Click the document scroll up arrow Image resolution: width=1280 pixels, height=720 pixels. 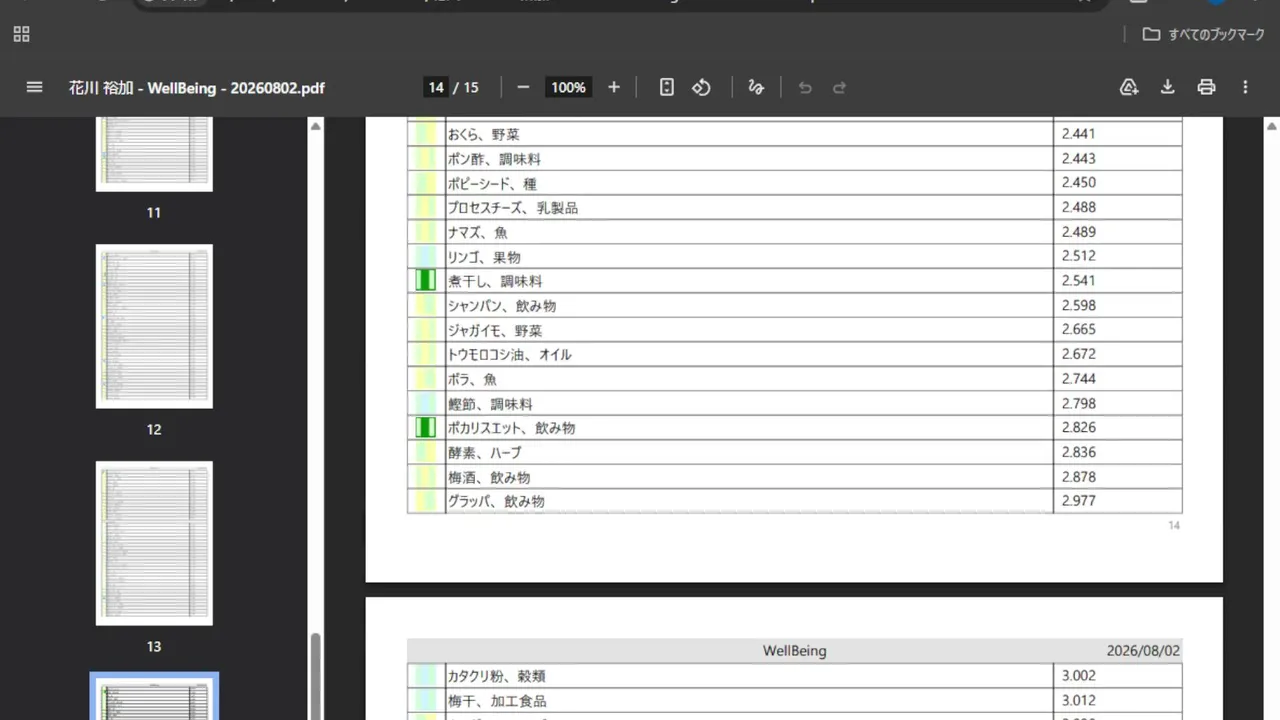(x=1271, y=126)
